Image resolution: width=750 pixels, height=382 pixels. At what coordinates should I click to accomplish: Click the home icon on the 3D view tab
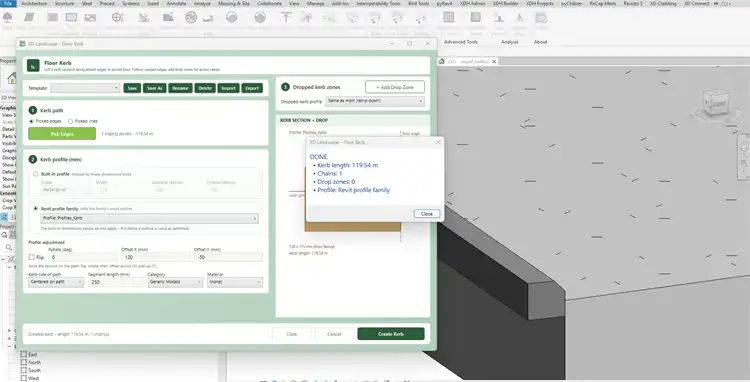point(442,61)
